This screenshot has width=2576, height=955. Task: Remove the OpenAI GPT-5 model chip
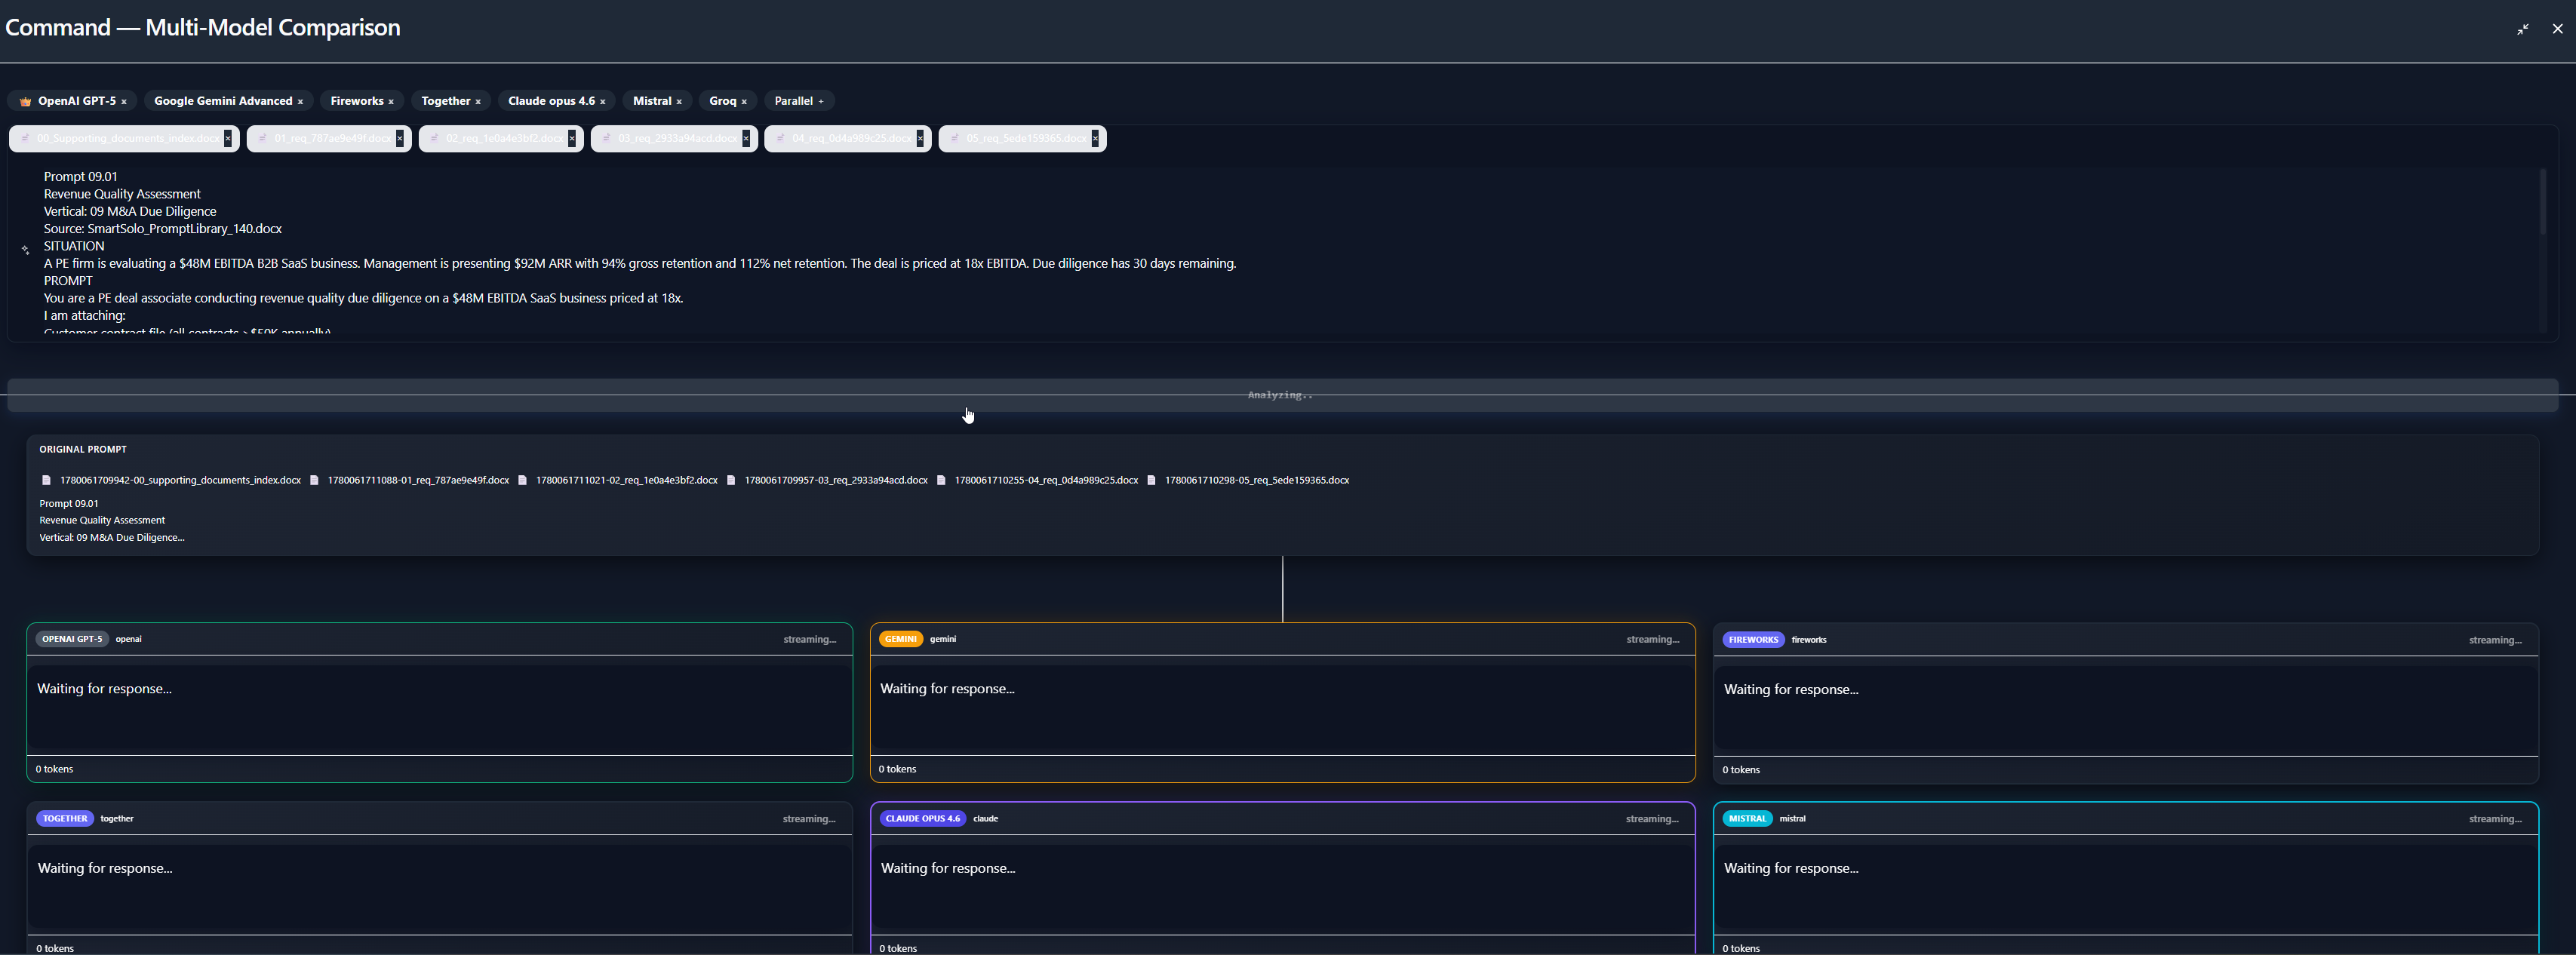point(124,102)
